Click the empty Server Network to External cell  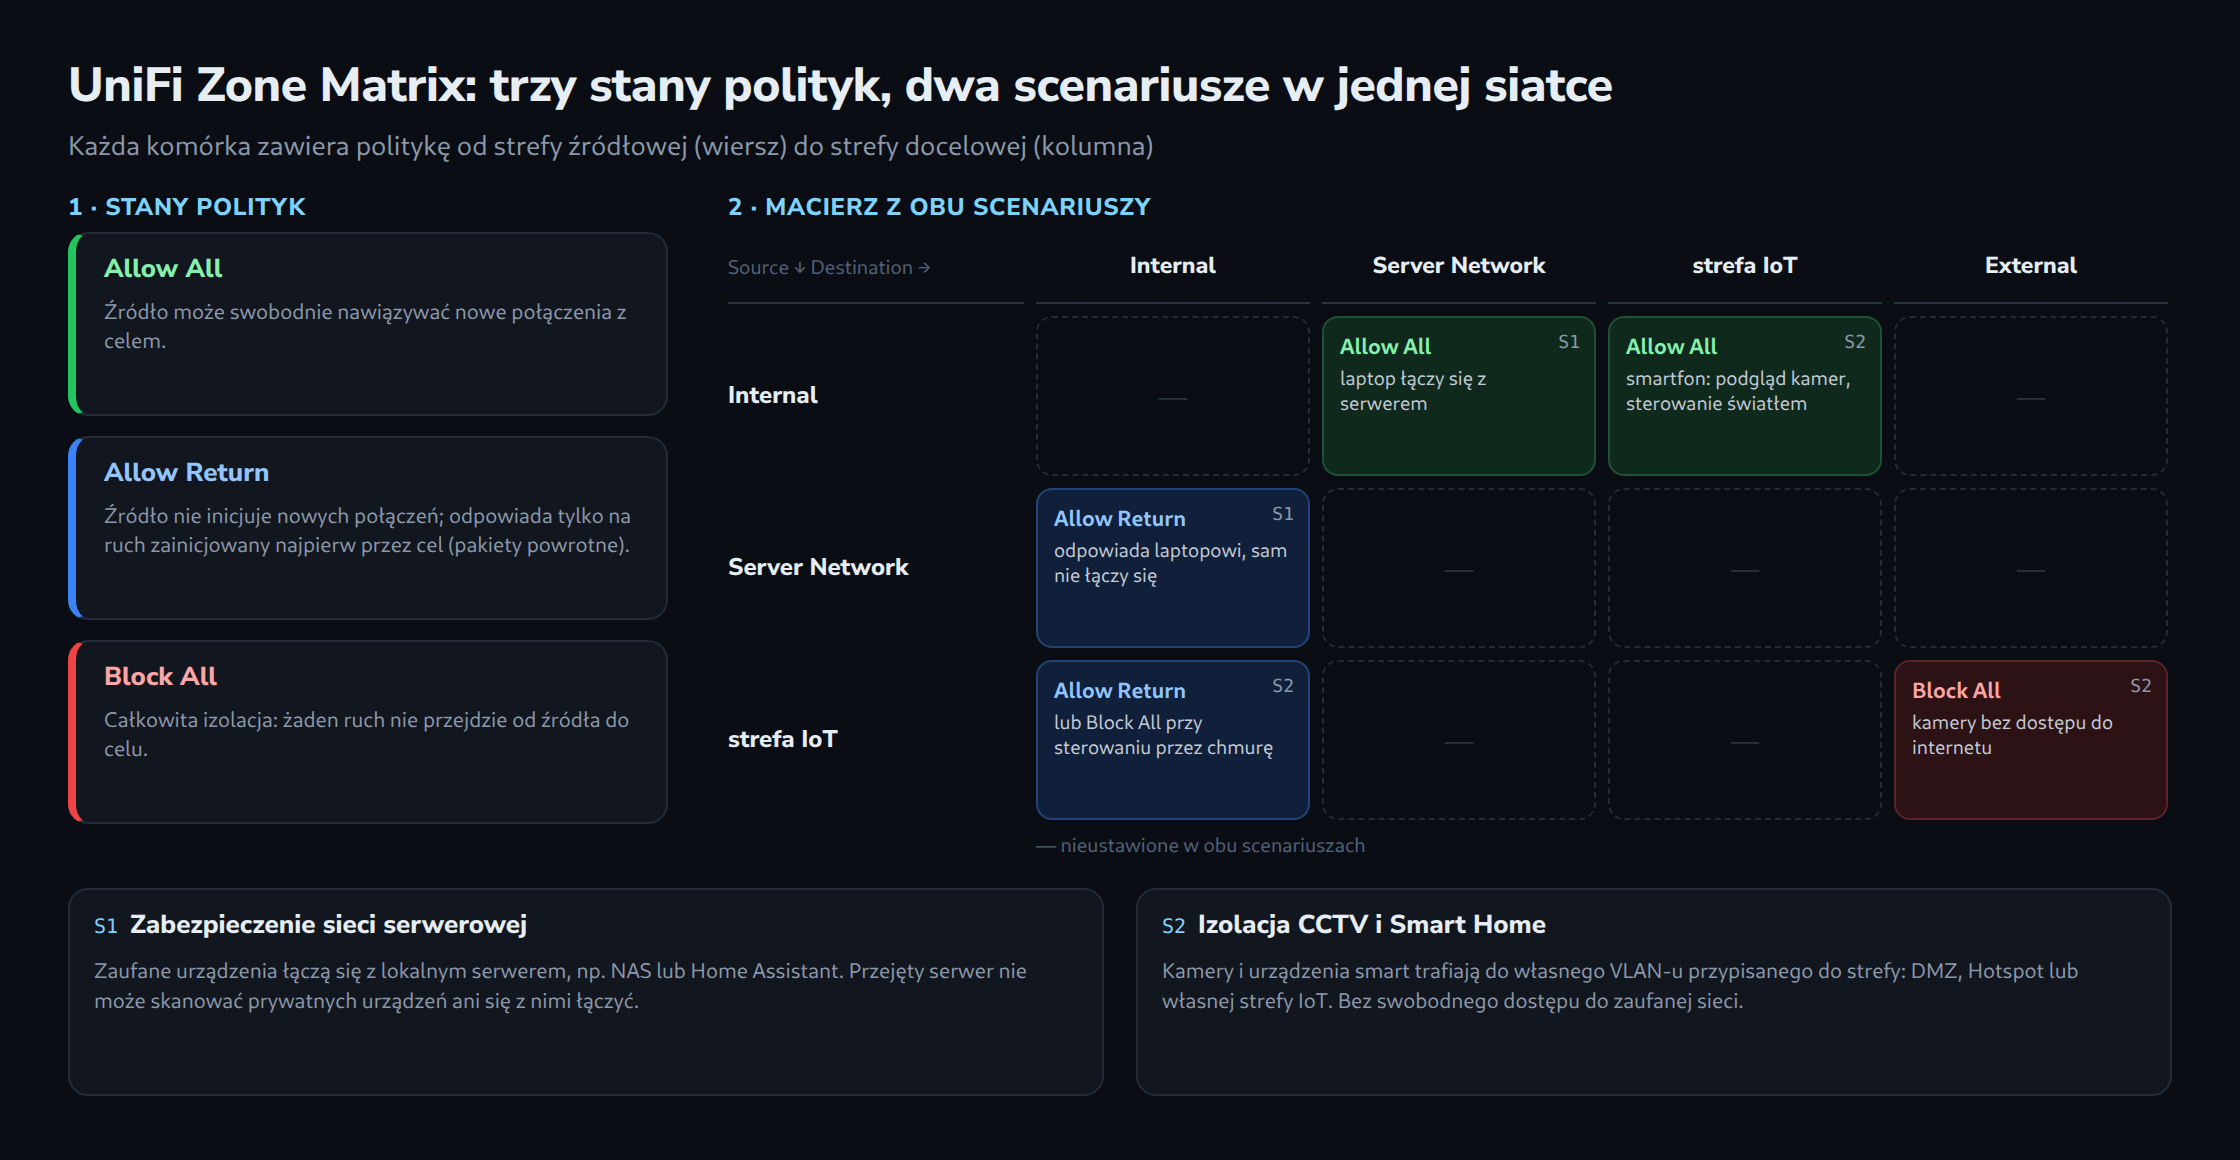(x=2030, y=568)
